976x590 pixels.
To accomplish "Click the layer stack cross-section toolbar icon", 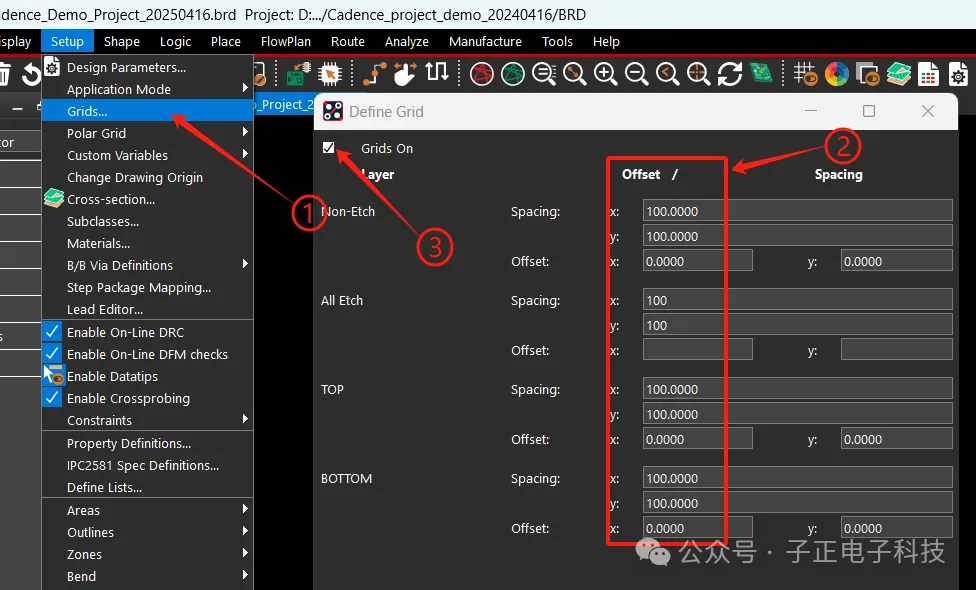I will (x=898, y=74).
